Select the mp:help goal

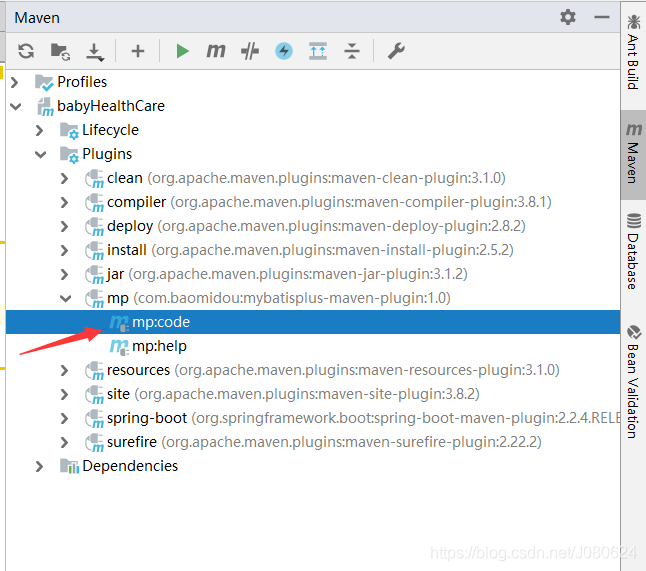click(159, 346)
